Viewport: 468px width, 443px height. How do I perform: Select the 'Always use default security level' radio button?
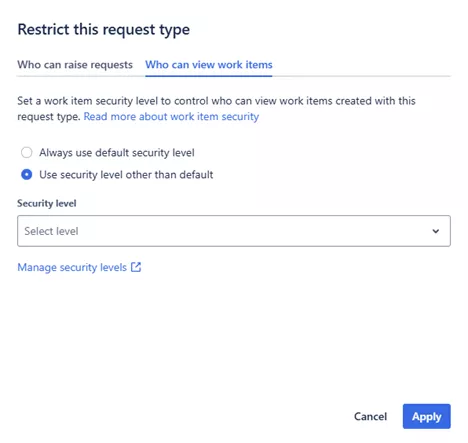(x=27, y=152)
